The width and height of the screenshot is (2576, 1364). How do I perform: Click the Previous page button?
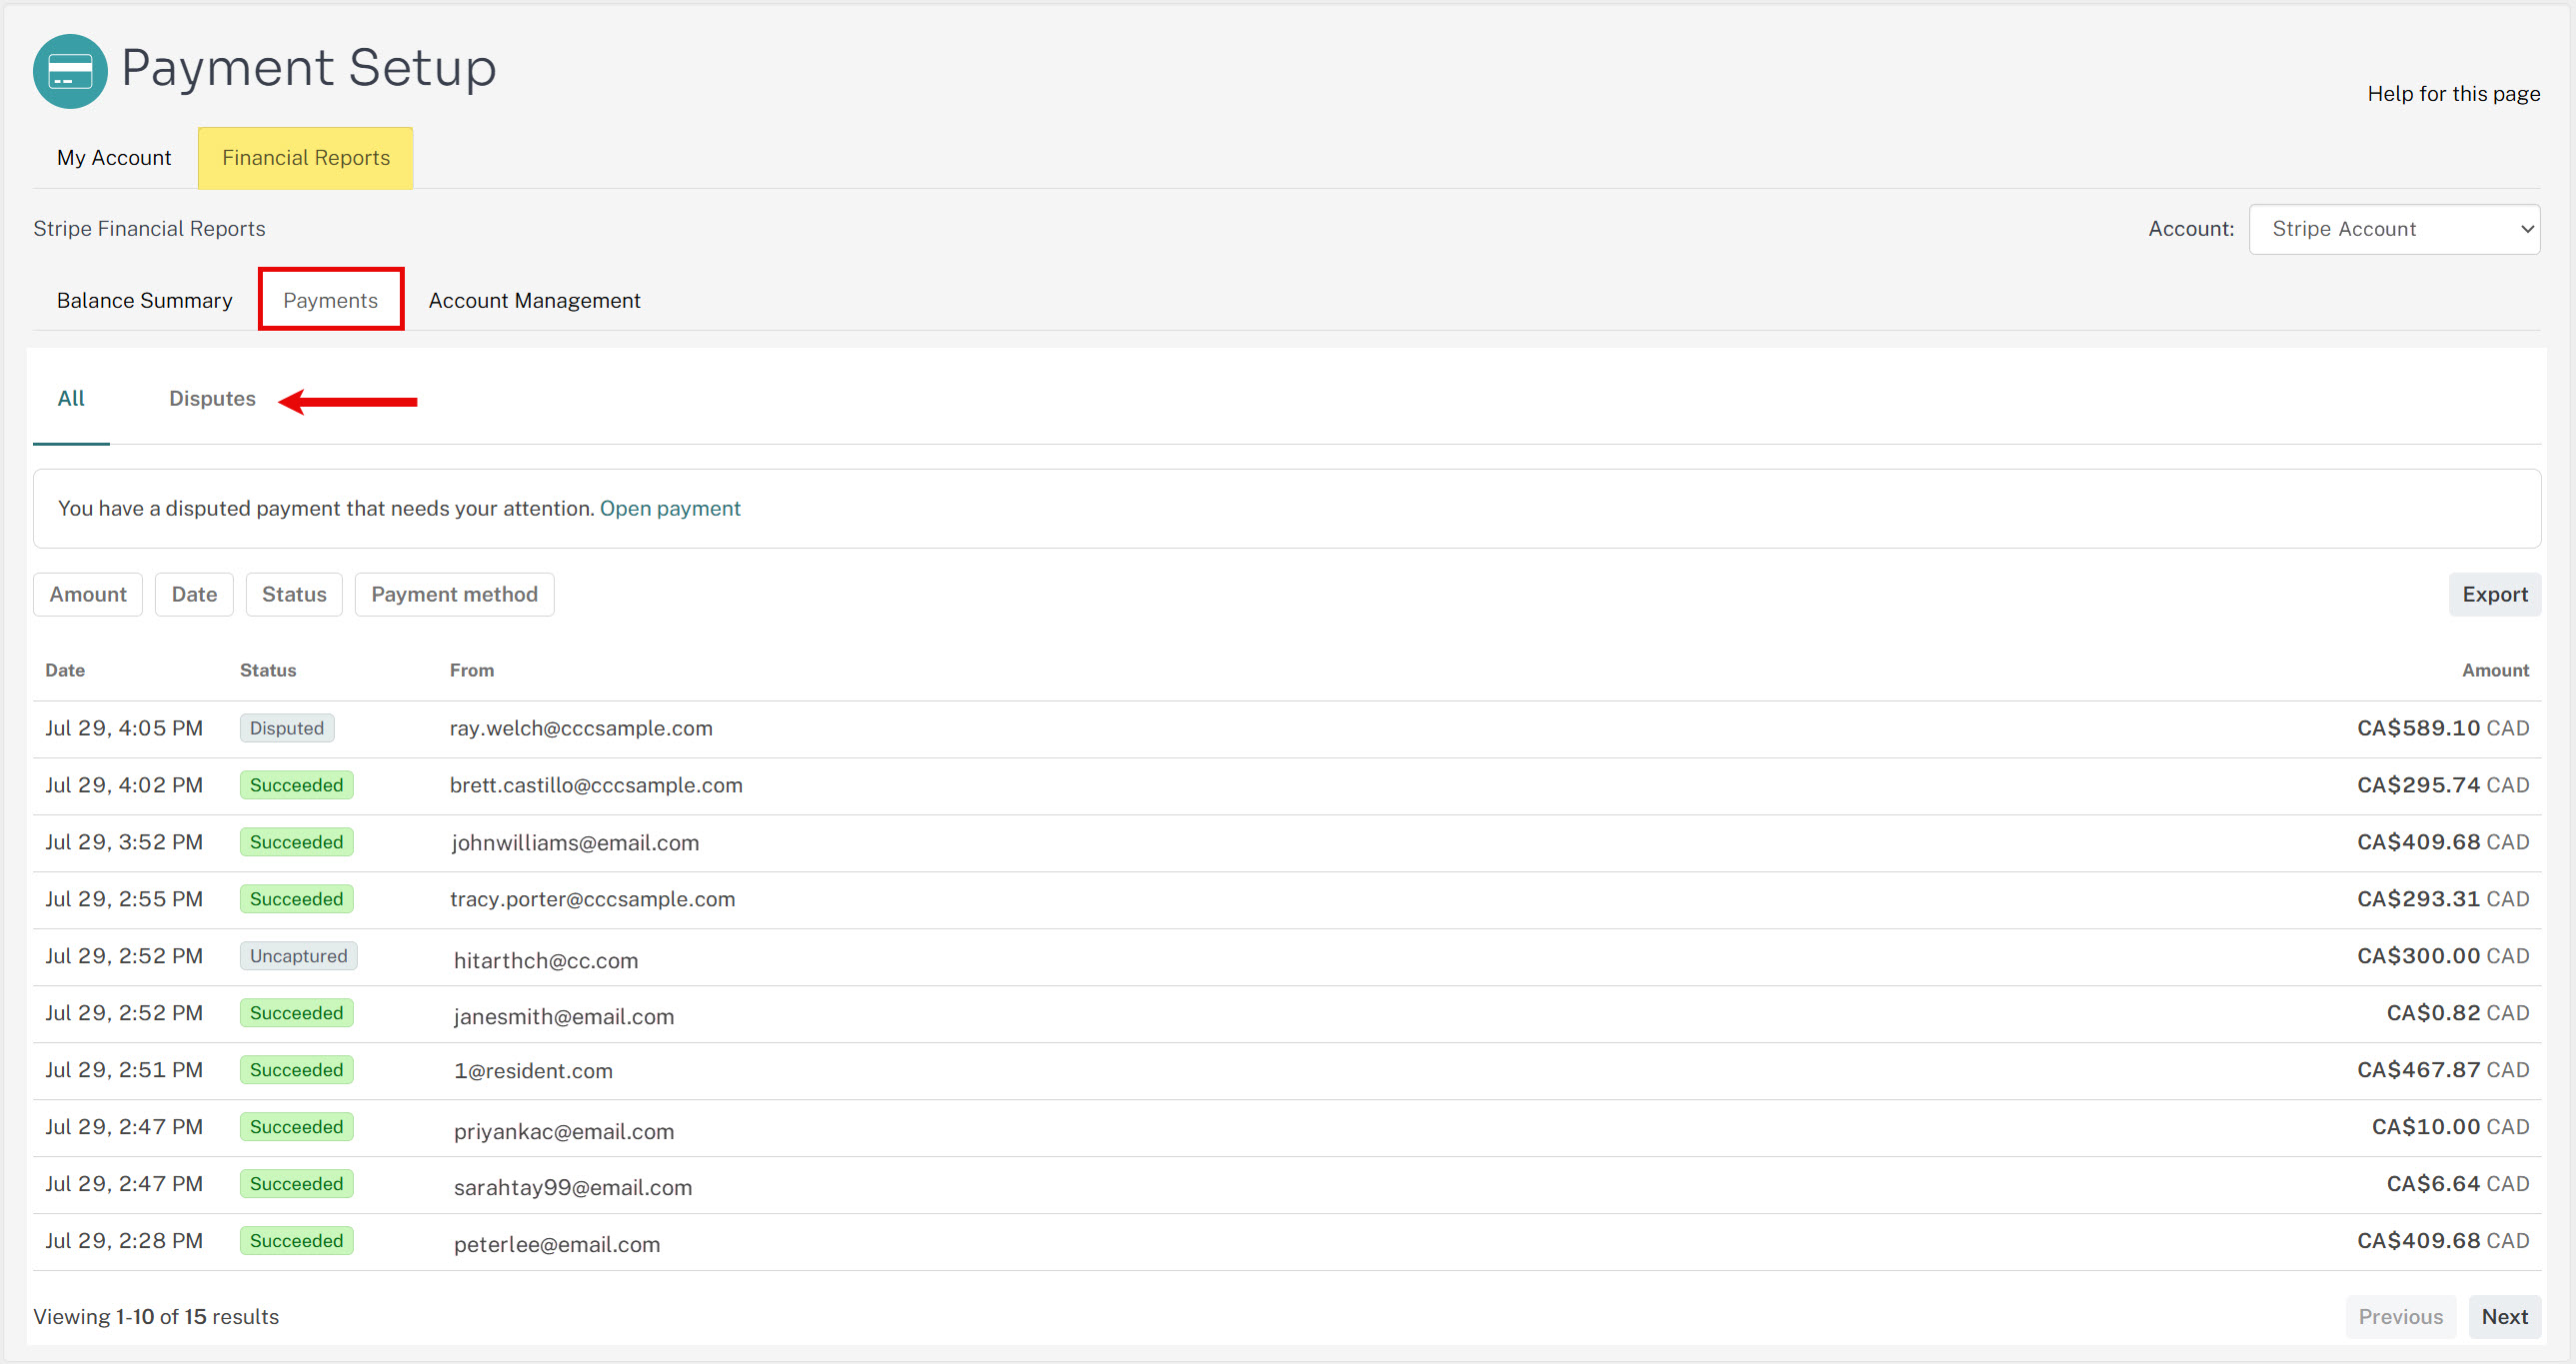tap(2400, 1316)
